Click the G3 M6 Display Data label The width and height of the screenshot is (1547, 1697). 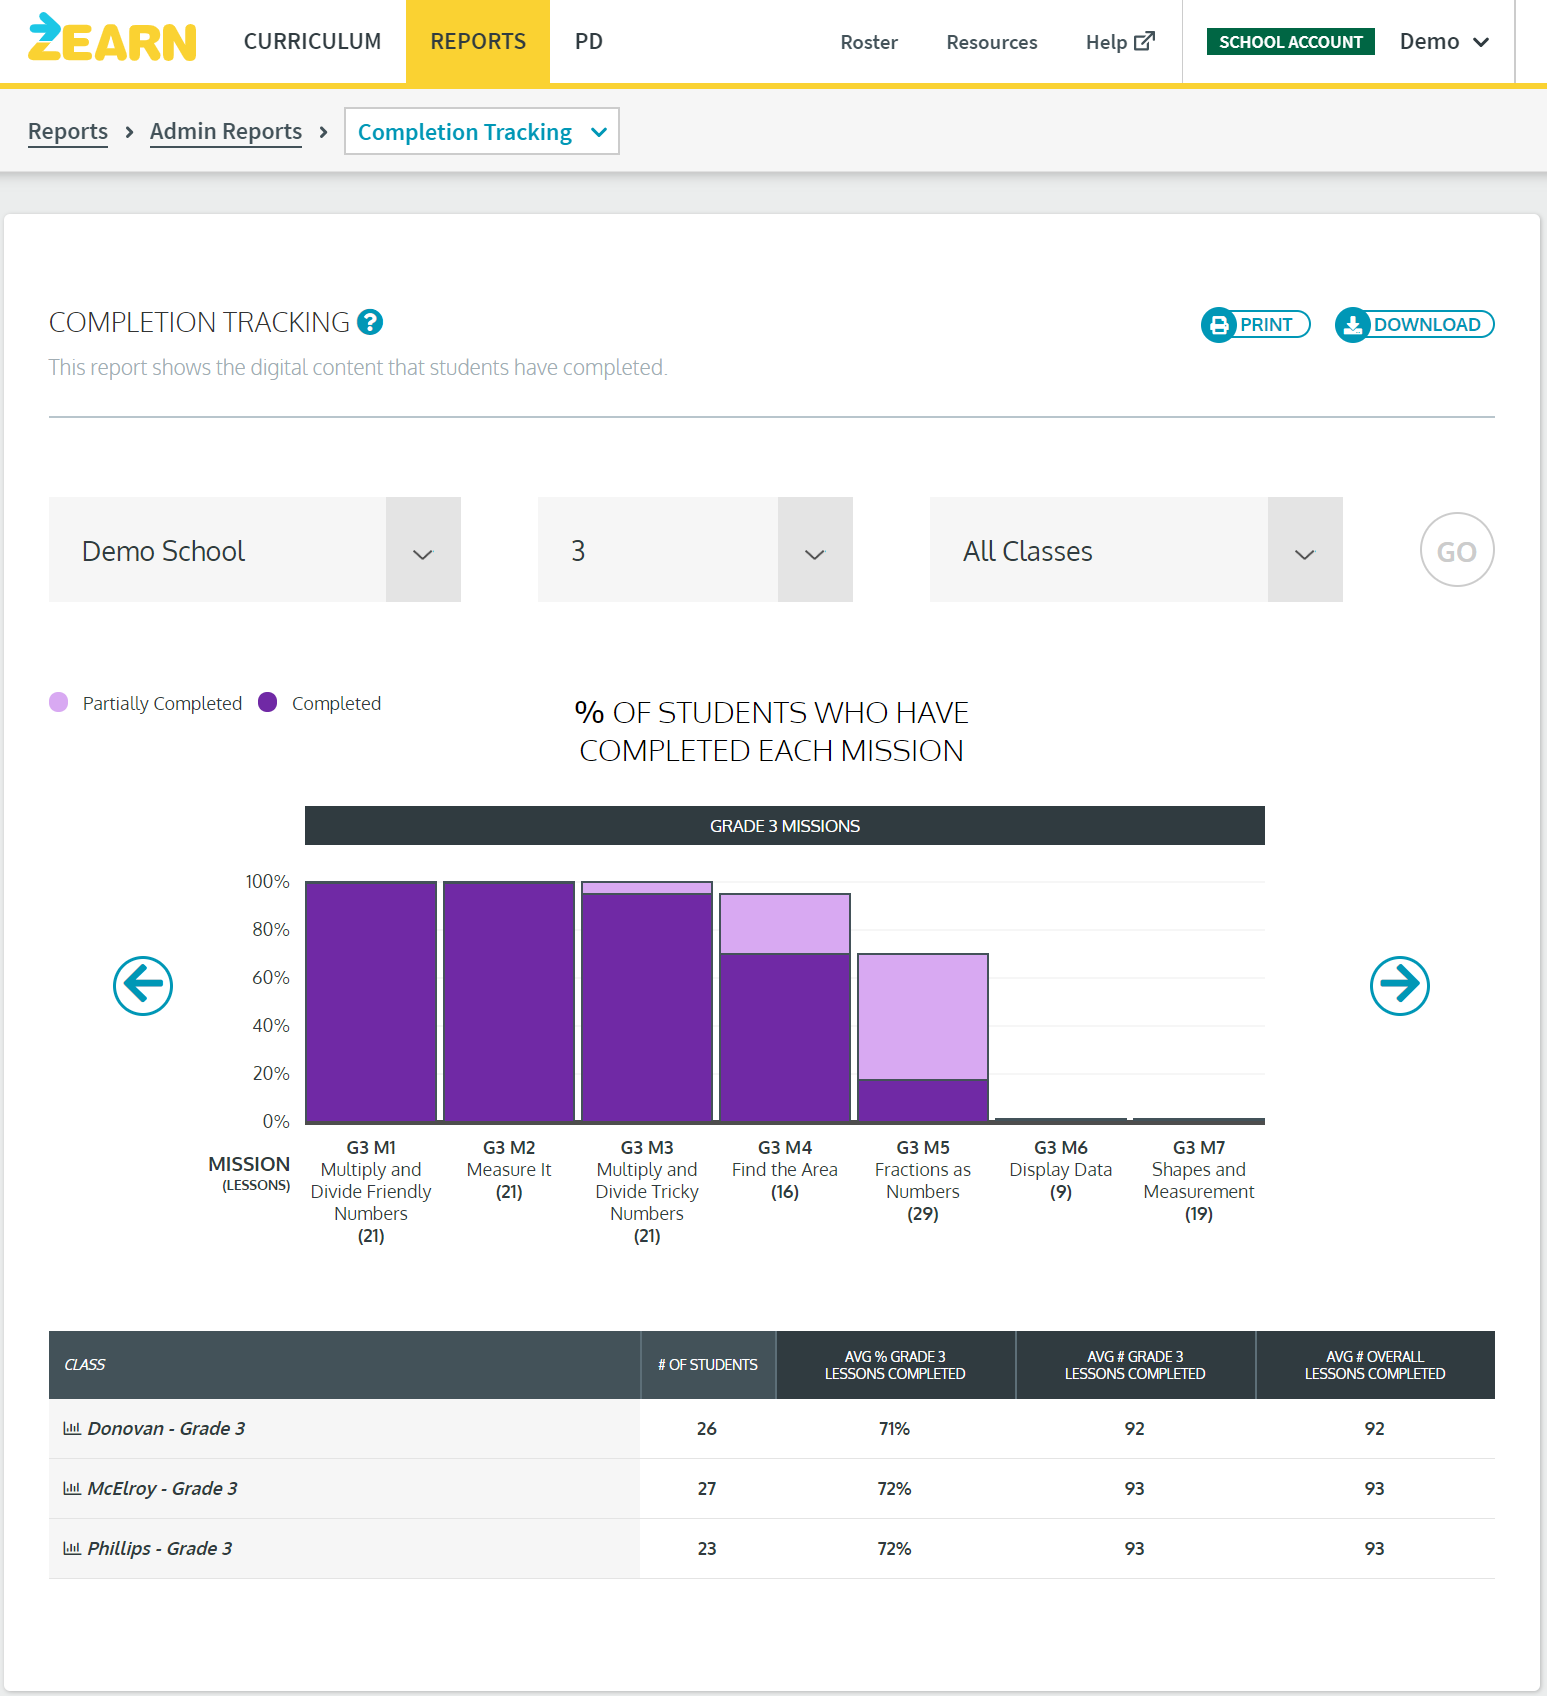tap(1061, 1169)
